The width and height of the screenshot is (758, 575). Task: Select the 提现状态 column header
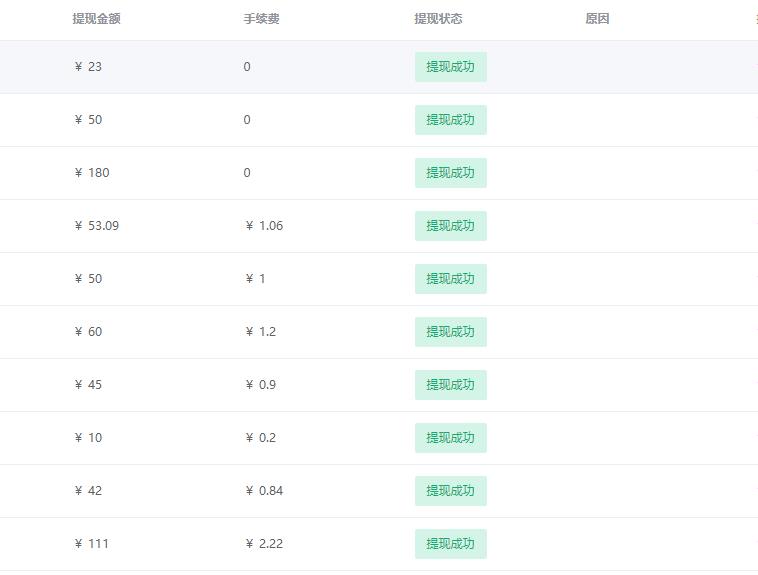[x=438, y=19]
